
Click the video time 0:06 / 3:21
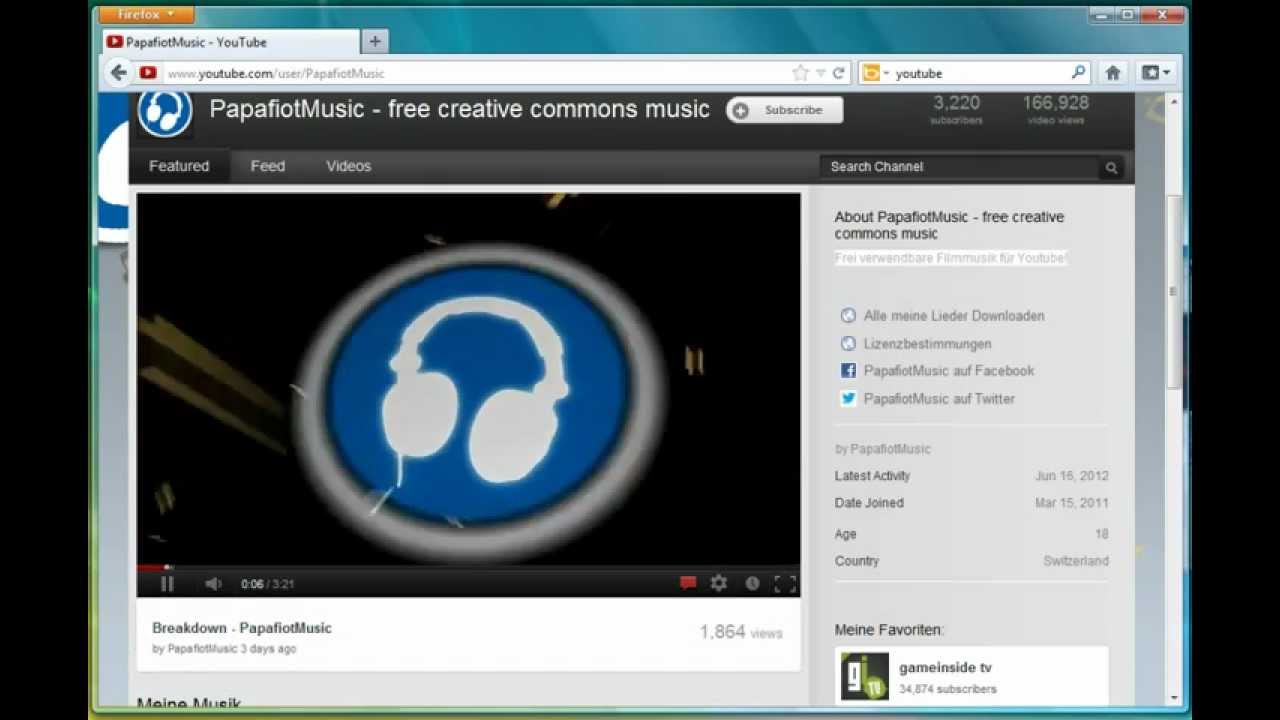[267, 584]
